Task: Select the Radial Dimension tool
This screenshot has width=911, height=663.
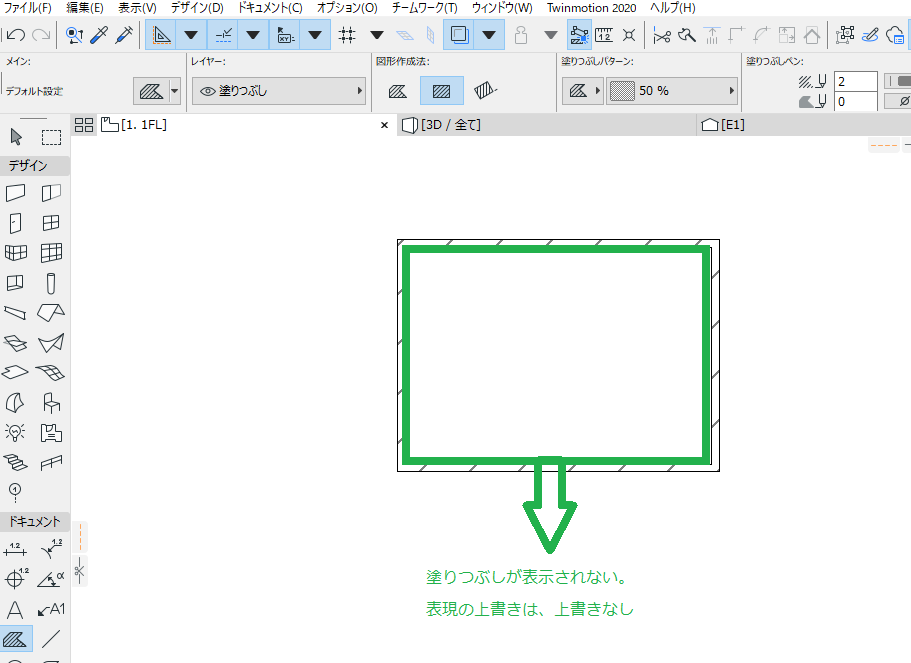Action: click(51, 549)
